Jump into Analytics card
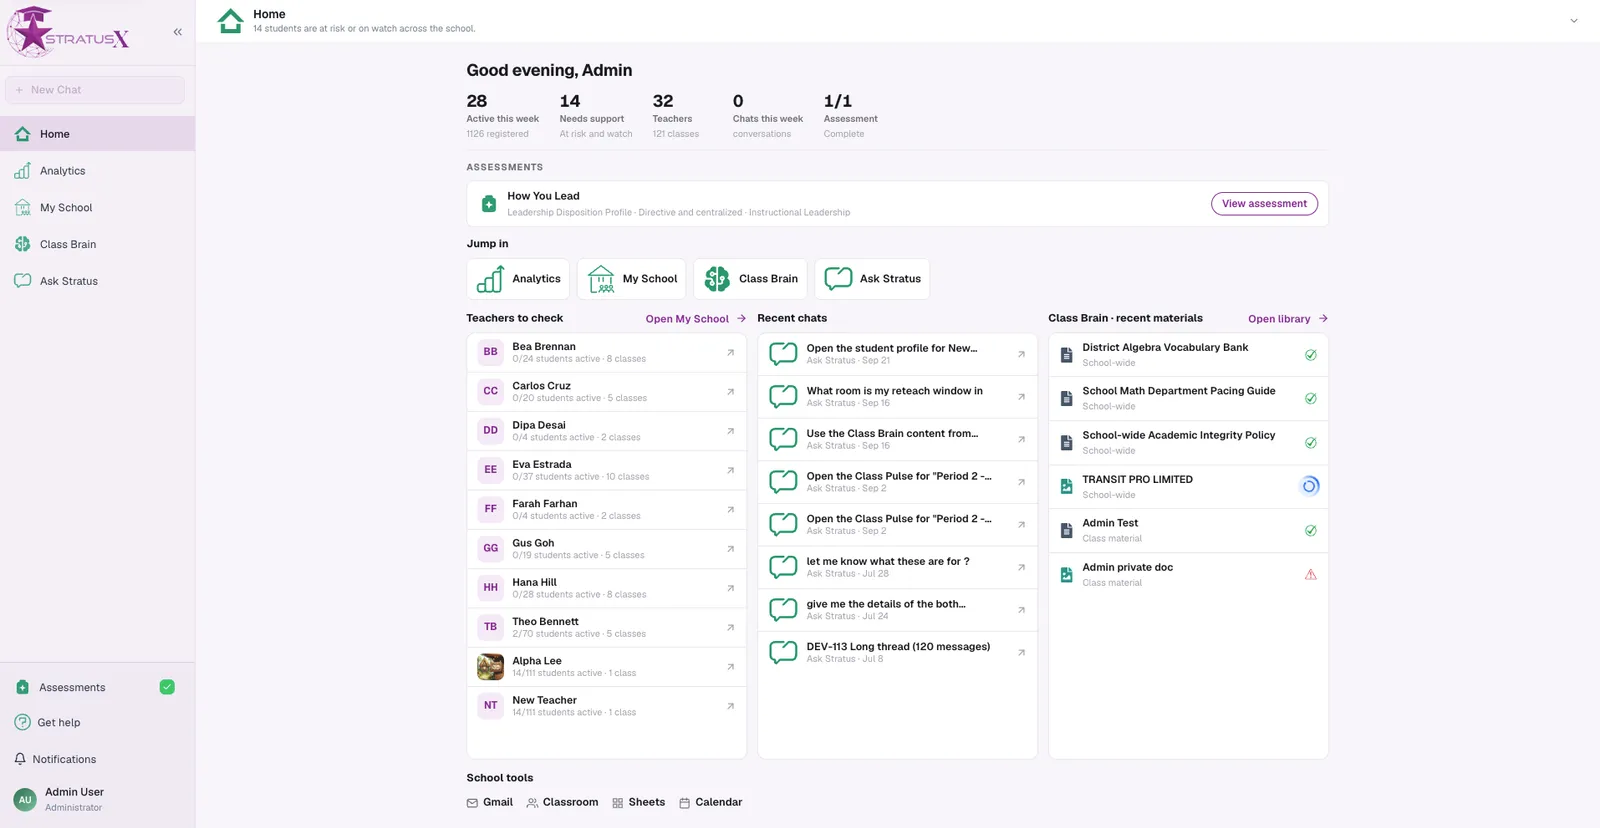Viewport: 1600px width, 828px height. [518, 279]
